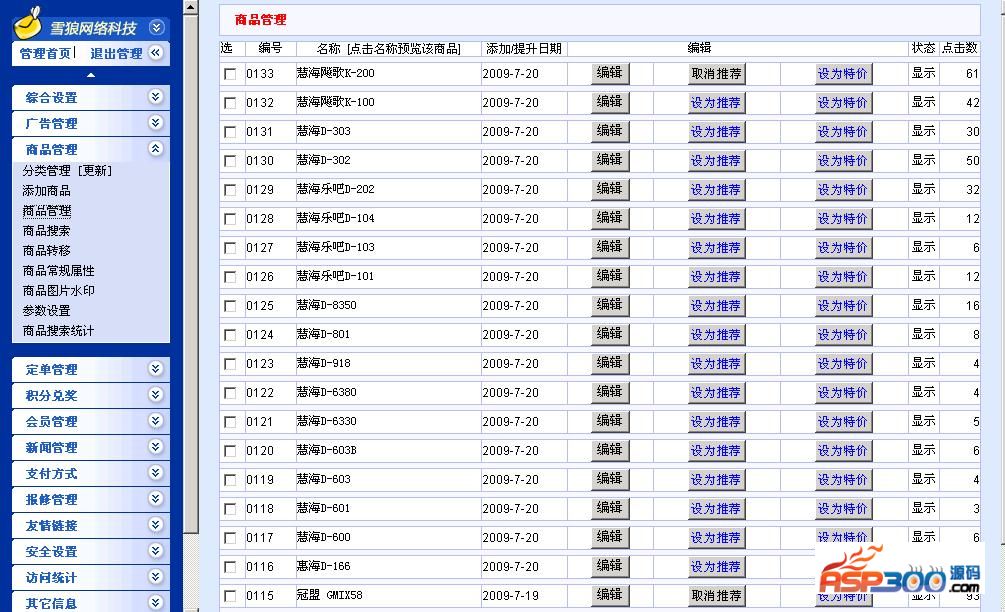Expand the 报修管理 chevron

(156, 499)
